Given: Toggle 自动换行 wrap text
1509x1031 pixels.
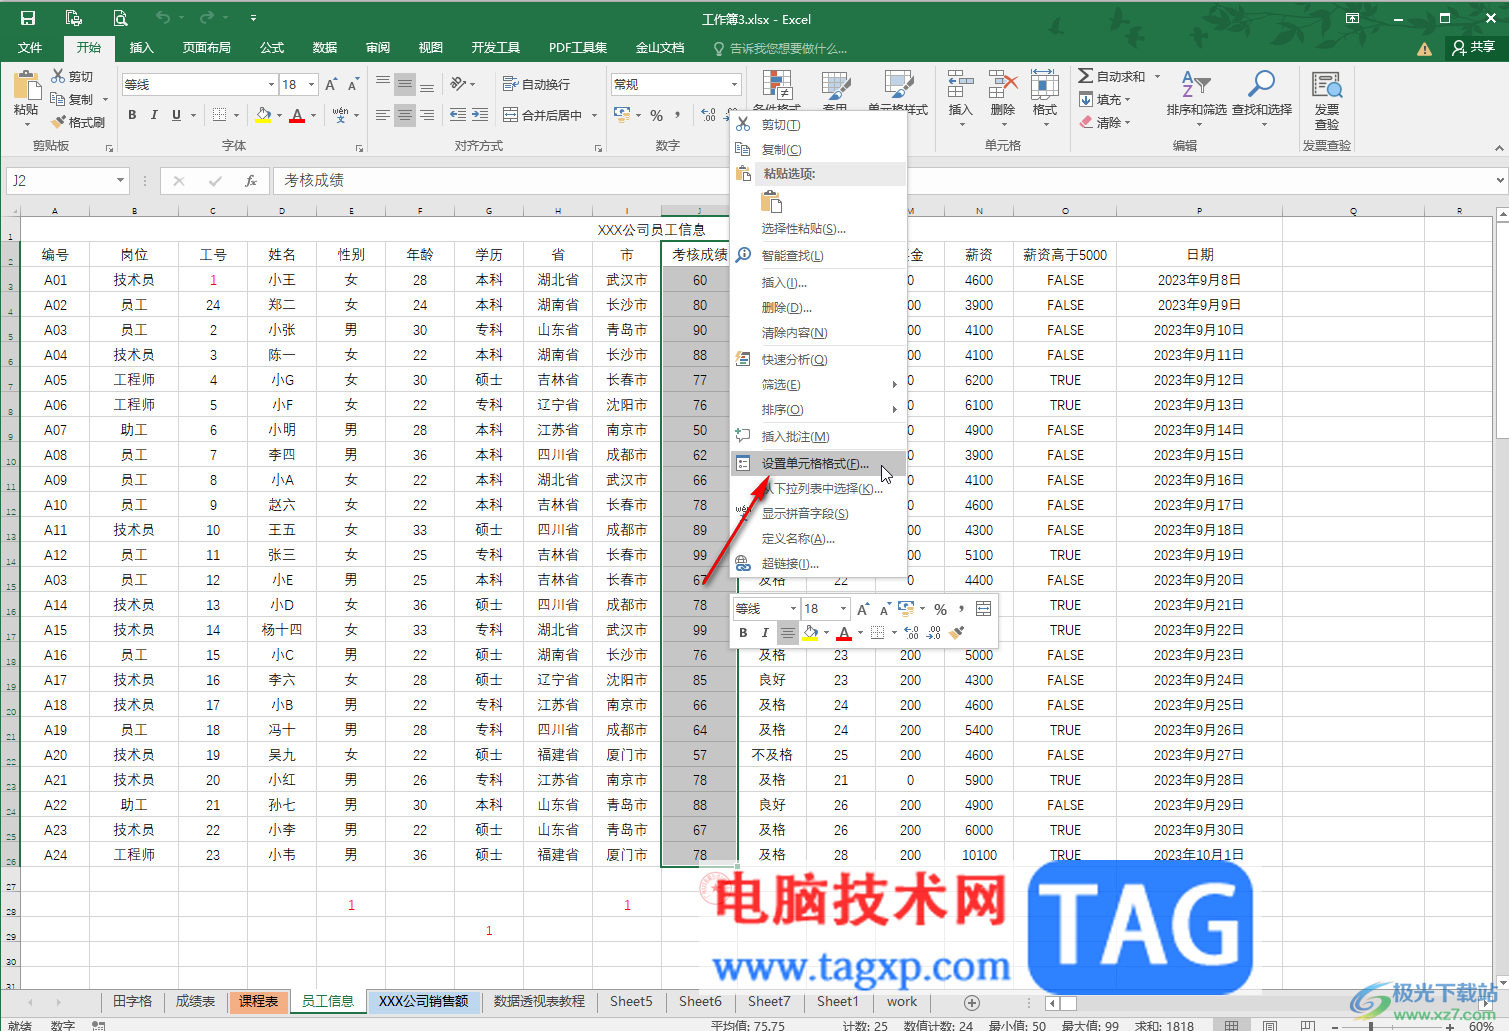Looking at the screenshot, I should [537, 84].
